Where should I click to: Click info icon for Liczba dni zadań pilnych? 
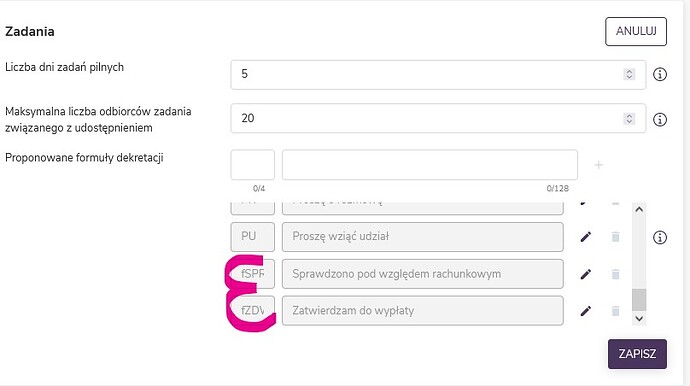(x=659, y=74)
